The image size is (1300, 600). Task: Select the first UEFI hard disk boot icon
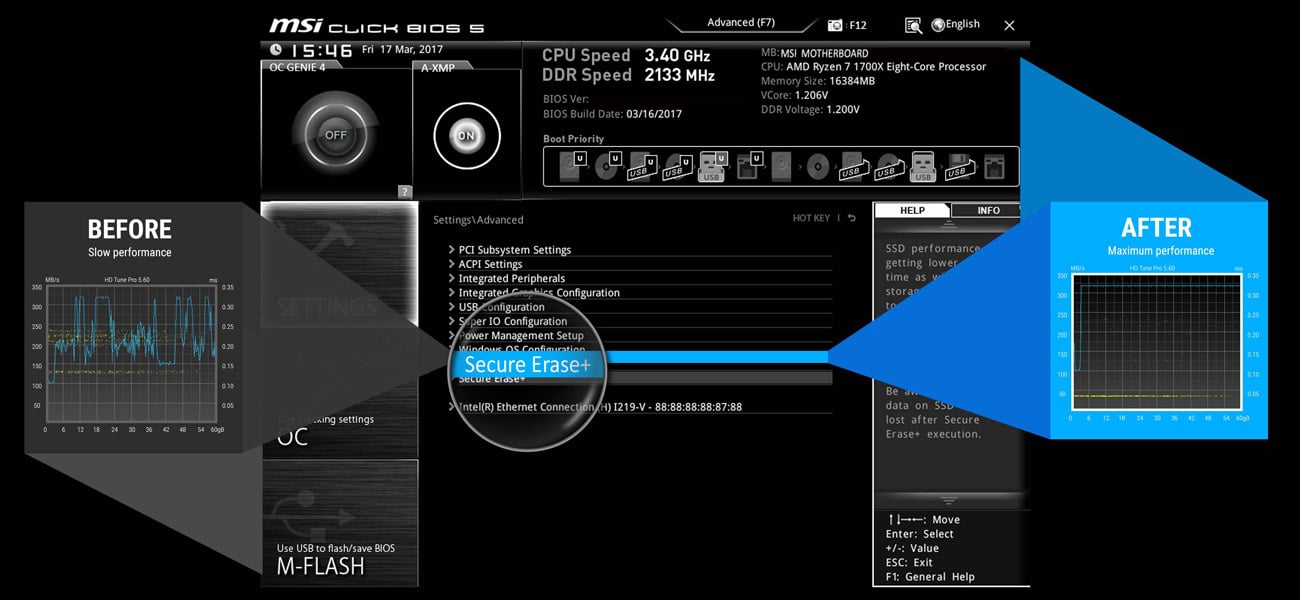(x=571, y=166)
